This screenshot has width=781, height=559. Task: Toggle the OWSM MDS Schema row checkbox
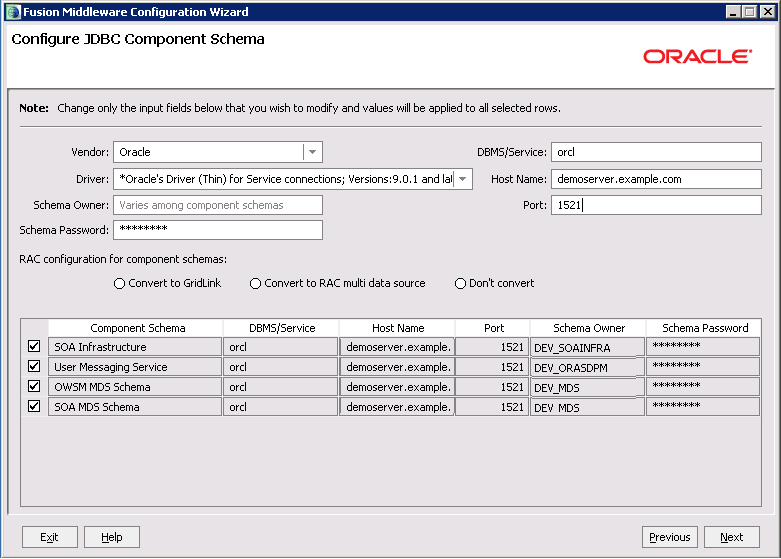point(34,386)
